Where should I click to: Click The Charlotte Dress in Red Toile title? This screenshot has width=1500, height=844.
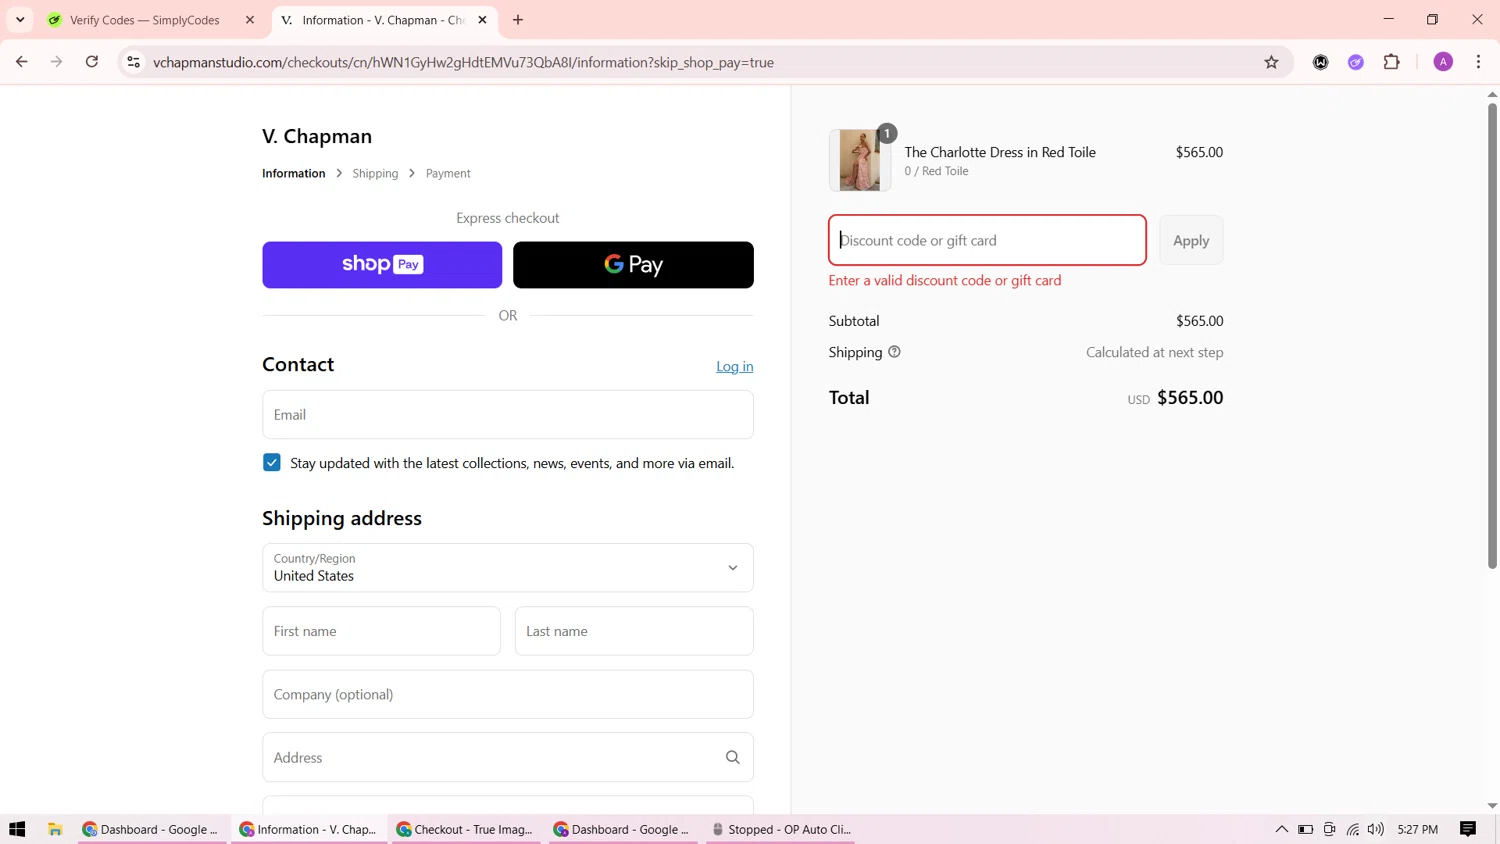pyautogui.click(x=1000, y=152)
